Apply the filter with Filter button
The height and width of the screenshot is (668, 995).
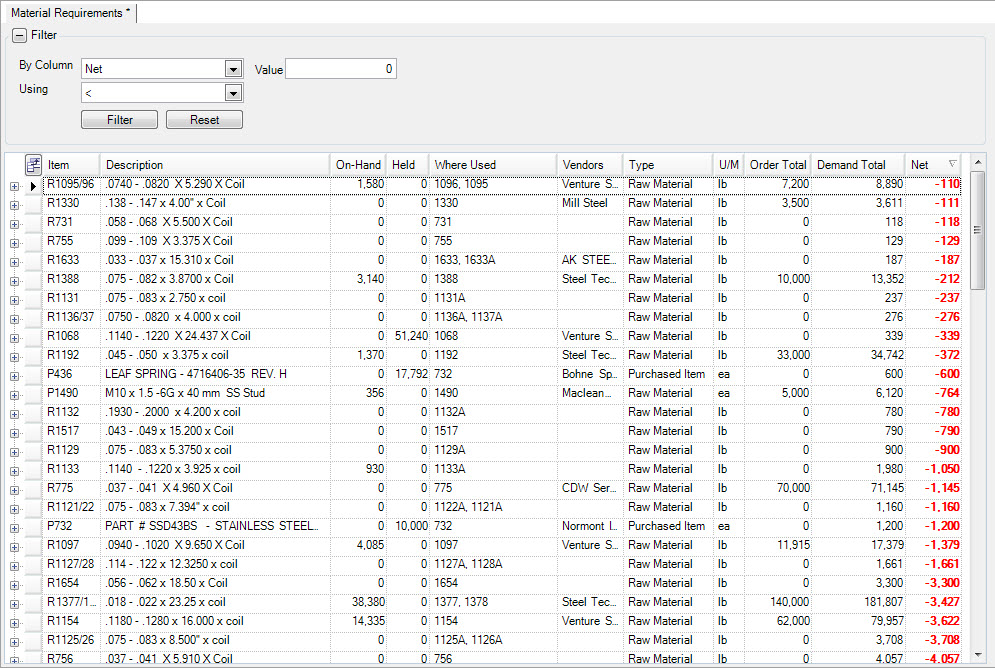point(119,120)
